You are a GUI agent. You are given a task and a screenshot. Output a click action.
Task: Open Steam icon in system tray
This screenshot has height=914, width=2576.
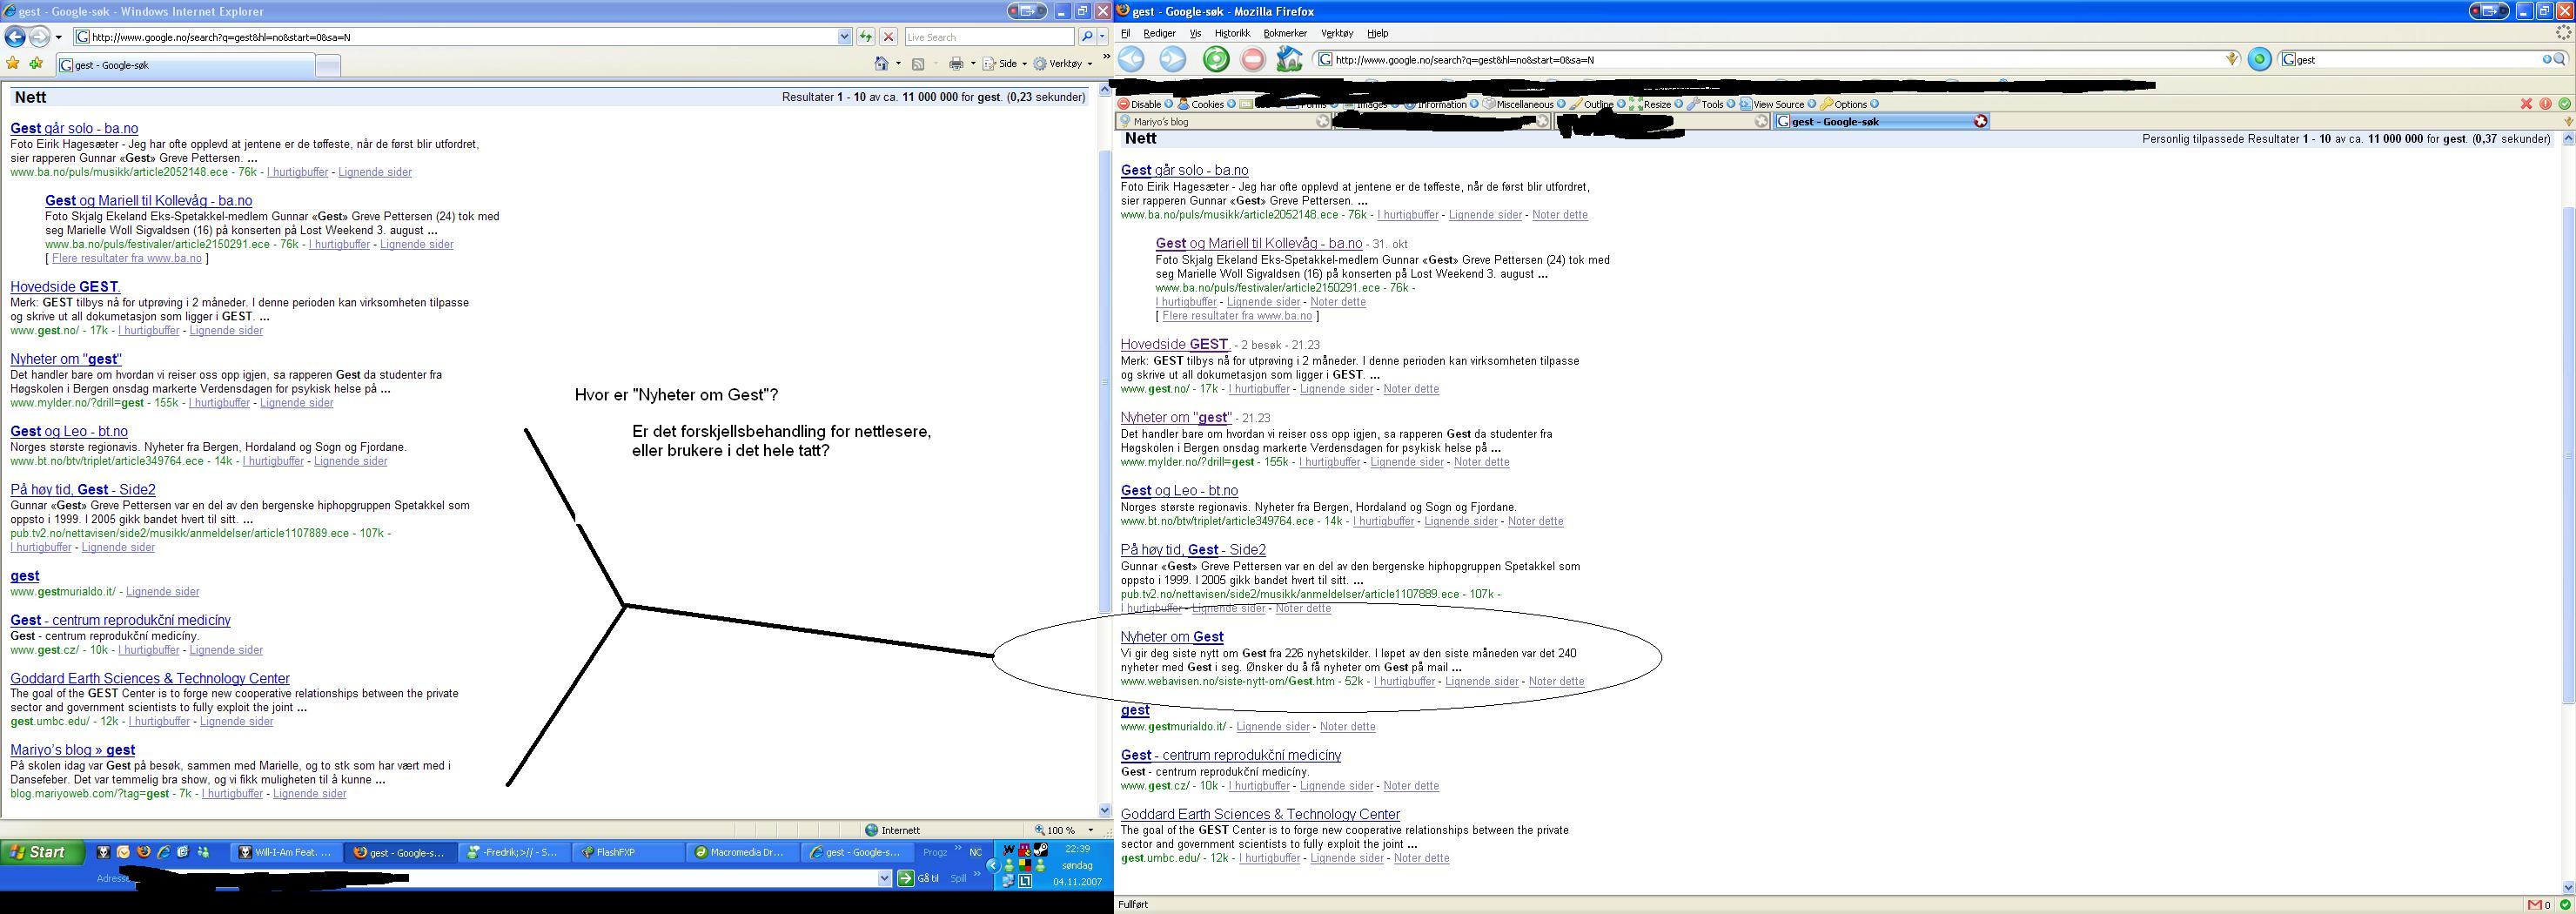1041,849
